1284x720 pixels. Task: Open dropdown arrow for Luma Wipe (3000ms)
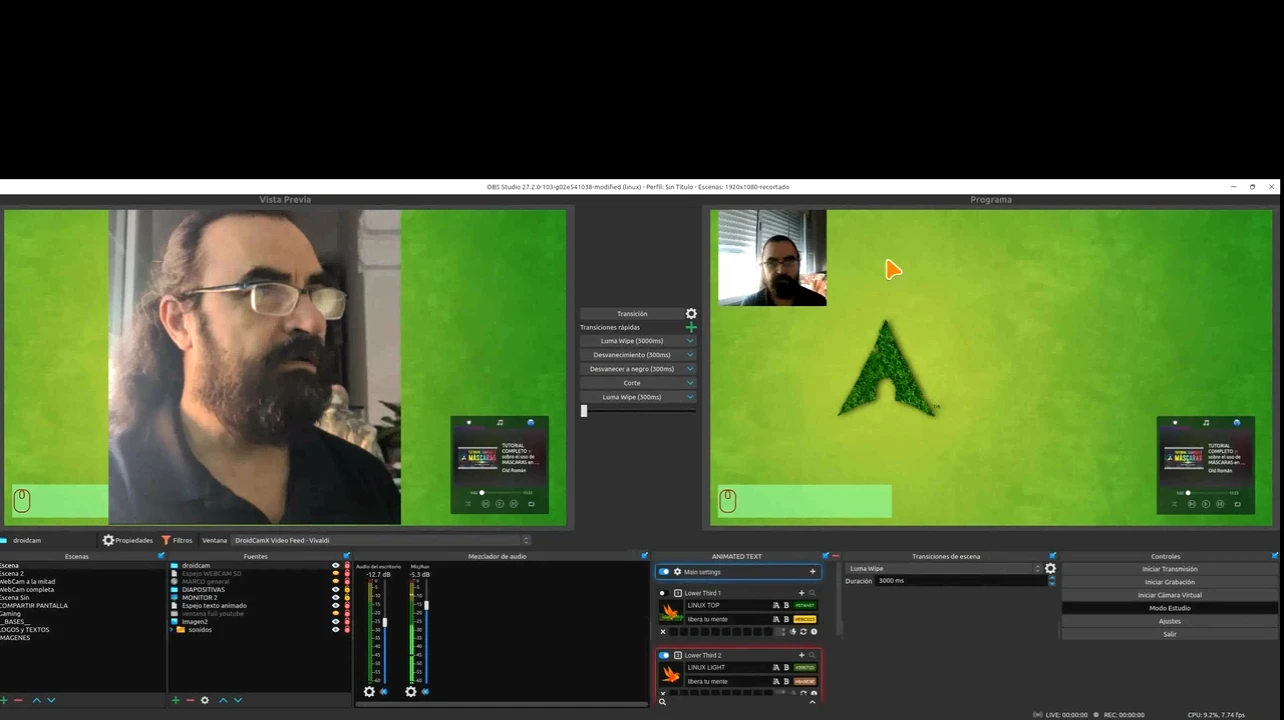coord(690,341)
